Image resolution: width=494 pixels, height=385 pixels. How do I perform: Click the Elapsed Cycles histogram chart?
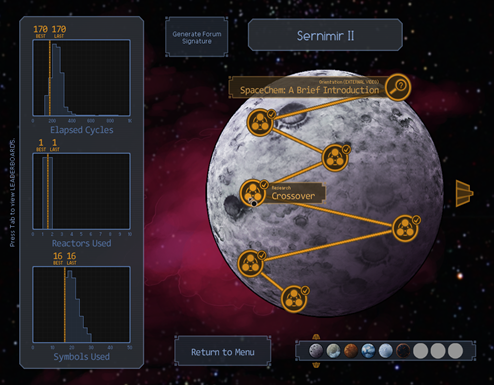(x=81, y=78)
